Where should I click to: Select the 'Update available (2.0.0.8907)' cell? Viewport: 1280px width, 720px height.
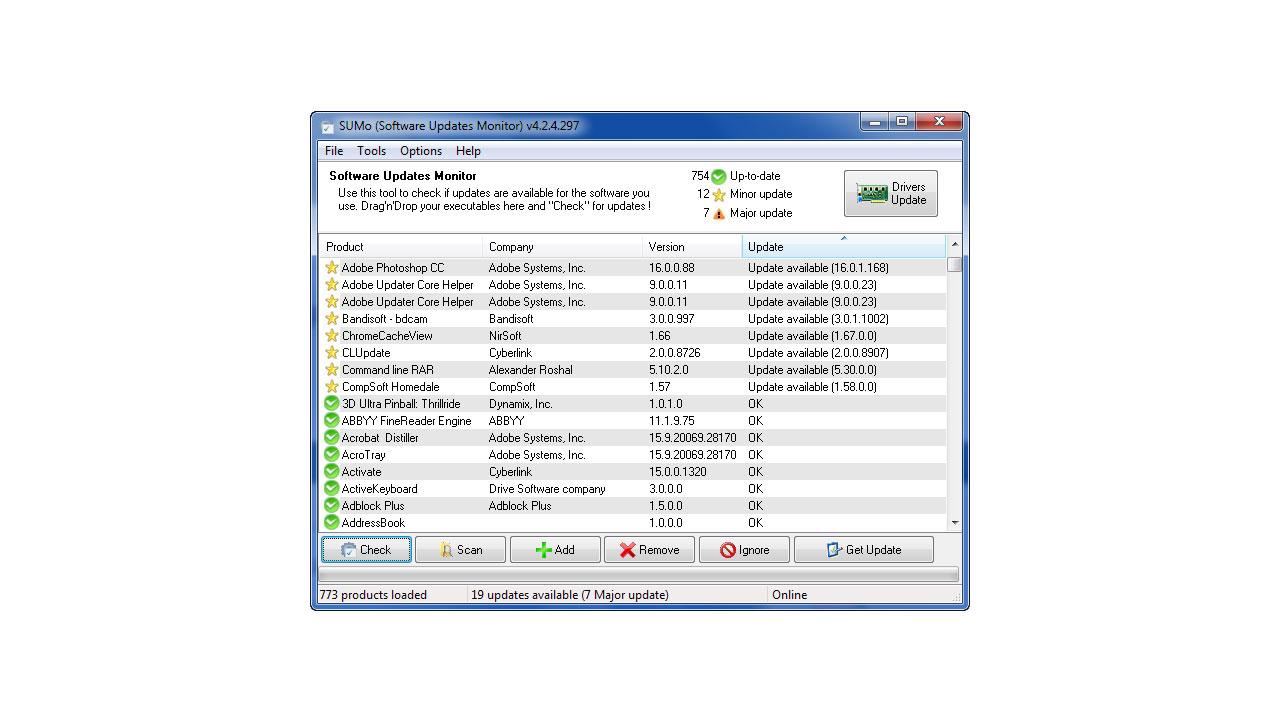tap(818, 353)
